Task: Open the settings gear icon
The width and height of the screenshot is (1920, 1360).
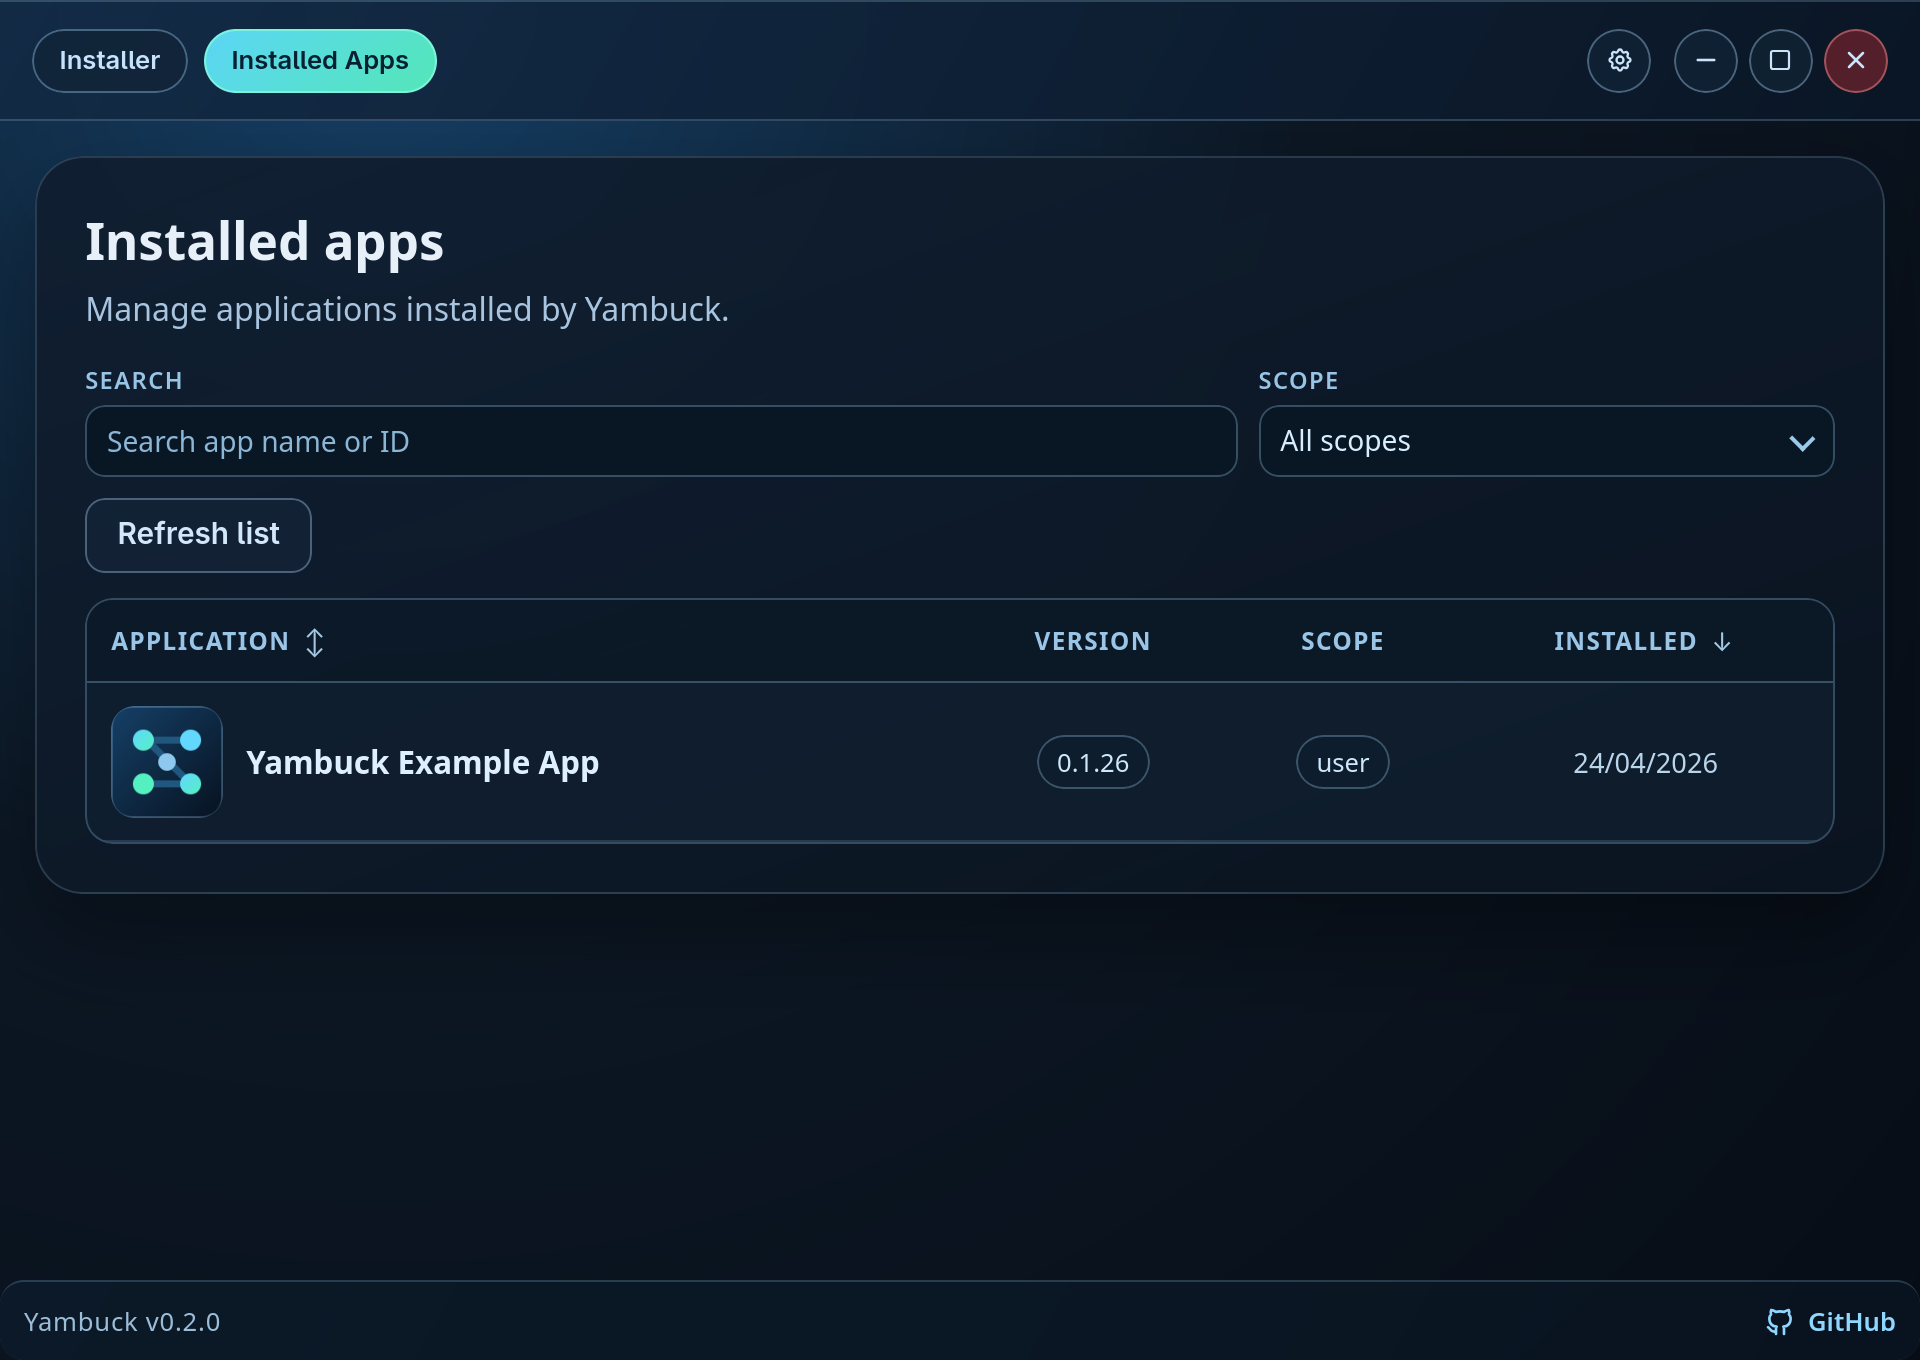Action: [x=1619, y=61]
